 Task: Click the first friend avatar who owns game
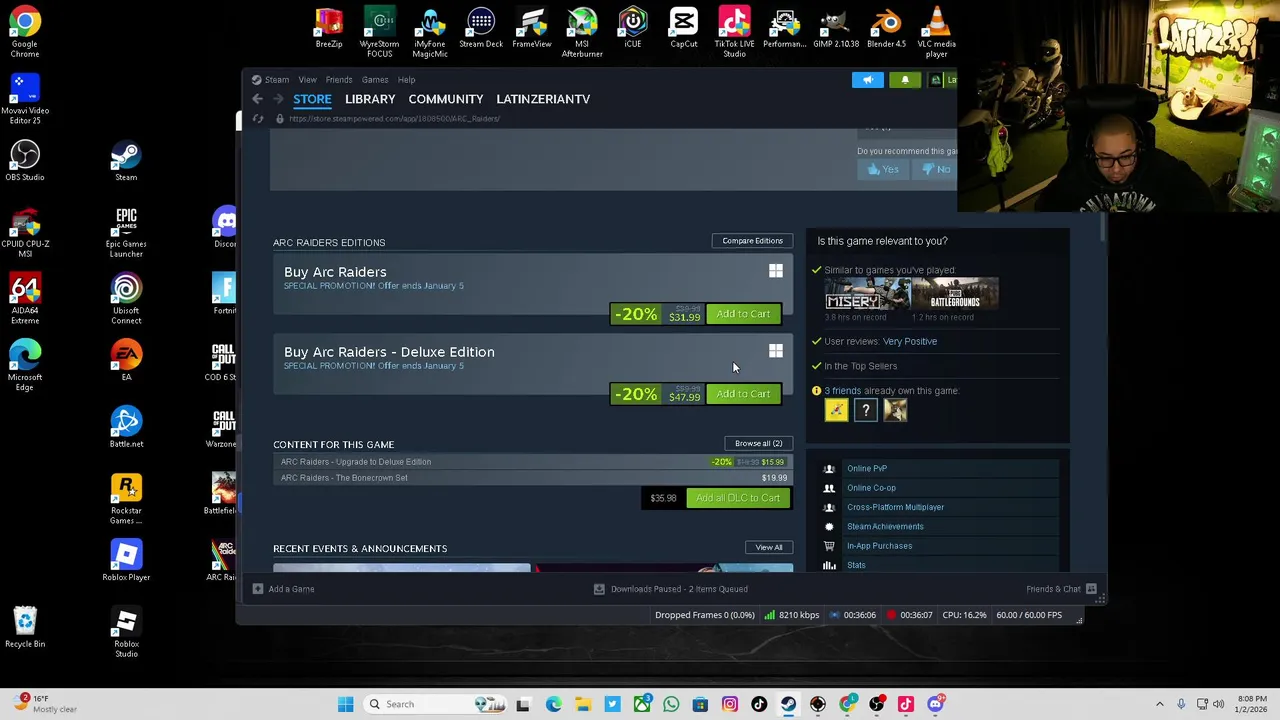click(x=836, y=409)
